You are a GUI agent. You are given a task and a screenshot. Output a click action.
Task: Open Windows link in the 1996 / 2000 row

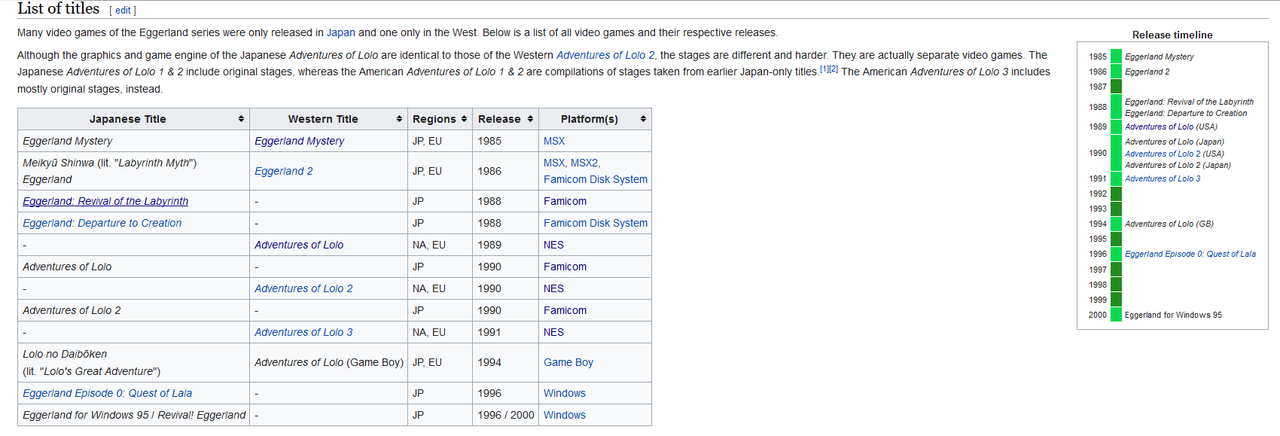(x=565, y=415)
